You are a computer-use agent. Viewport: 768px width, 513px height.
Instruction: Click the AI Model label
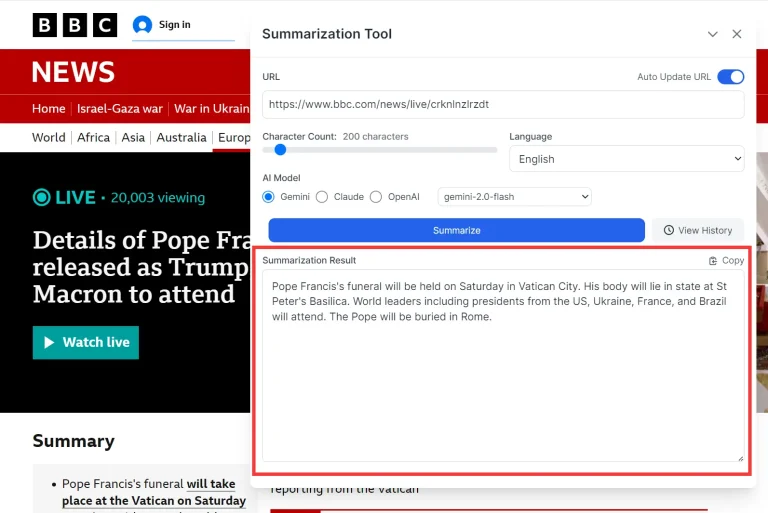[281, 178]
